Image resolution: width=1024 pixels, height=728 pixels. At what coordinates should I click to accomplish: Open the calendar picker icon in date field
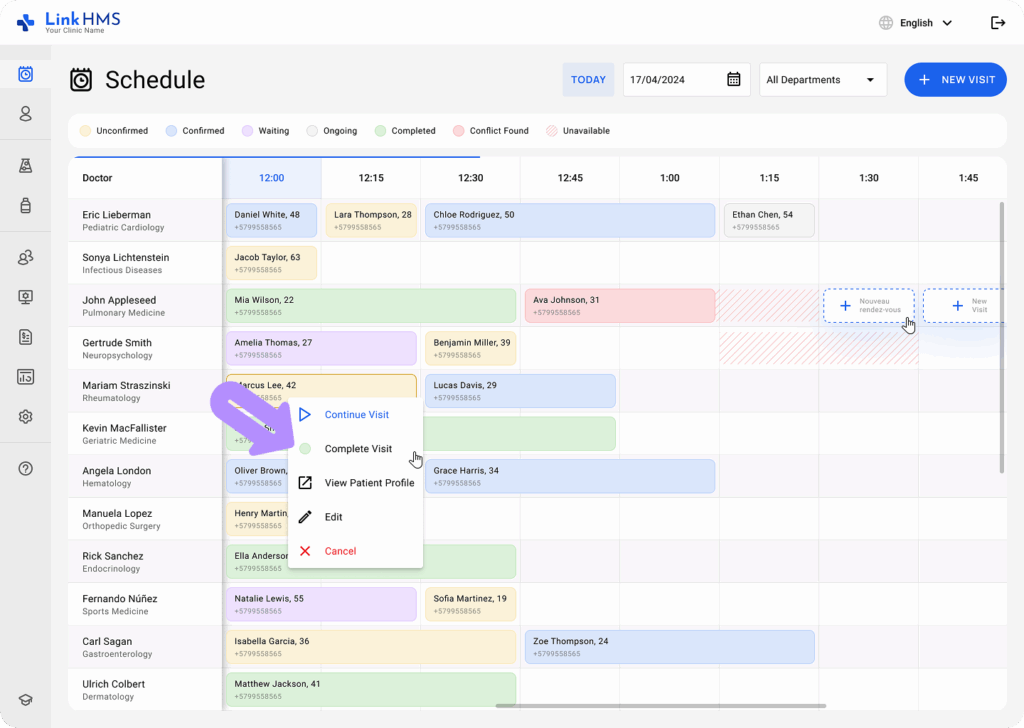(733, 80)
